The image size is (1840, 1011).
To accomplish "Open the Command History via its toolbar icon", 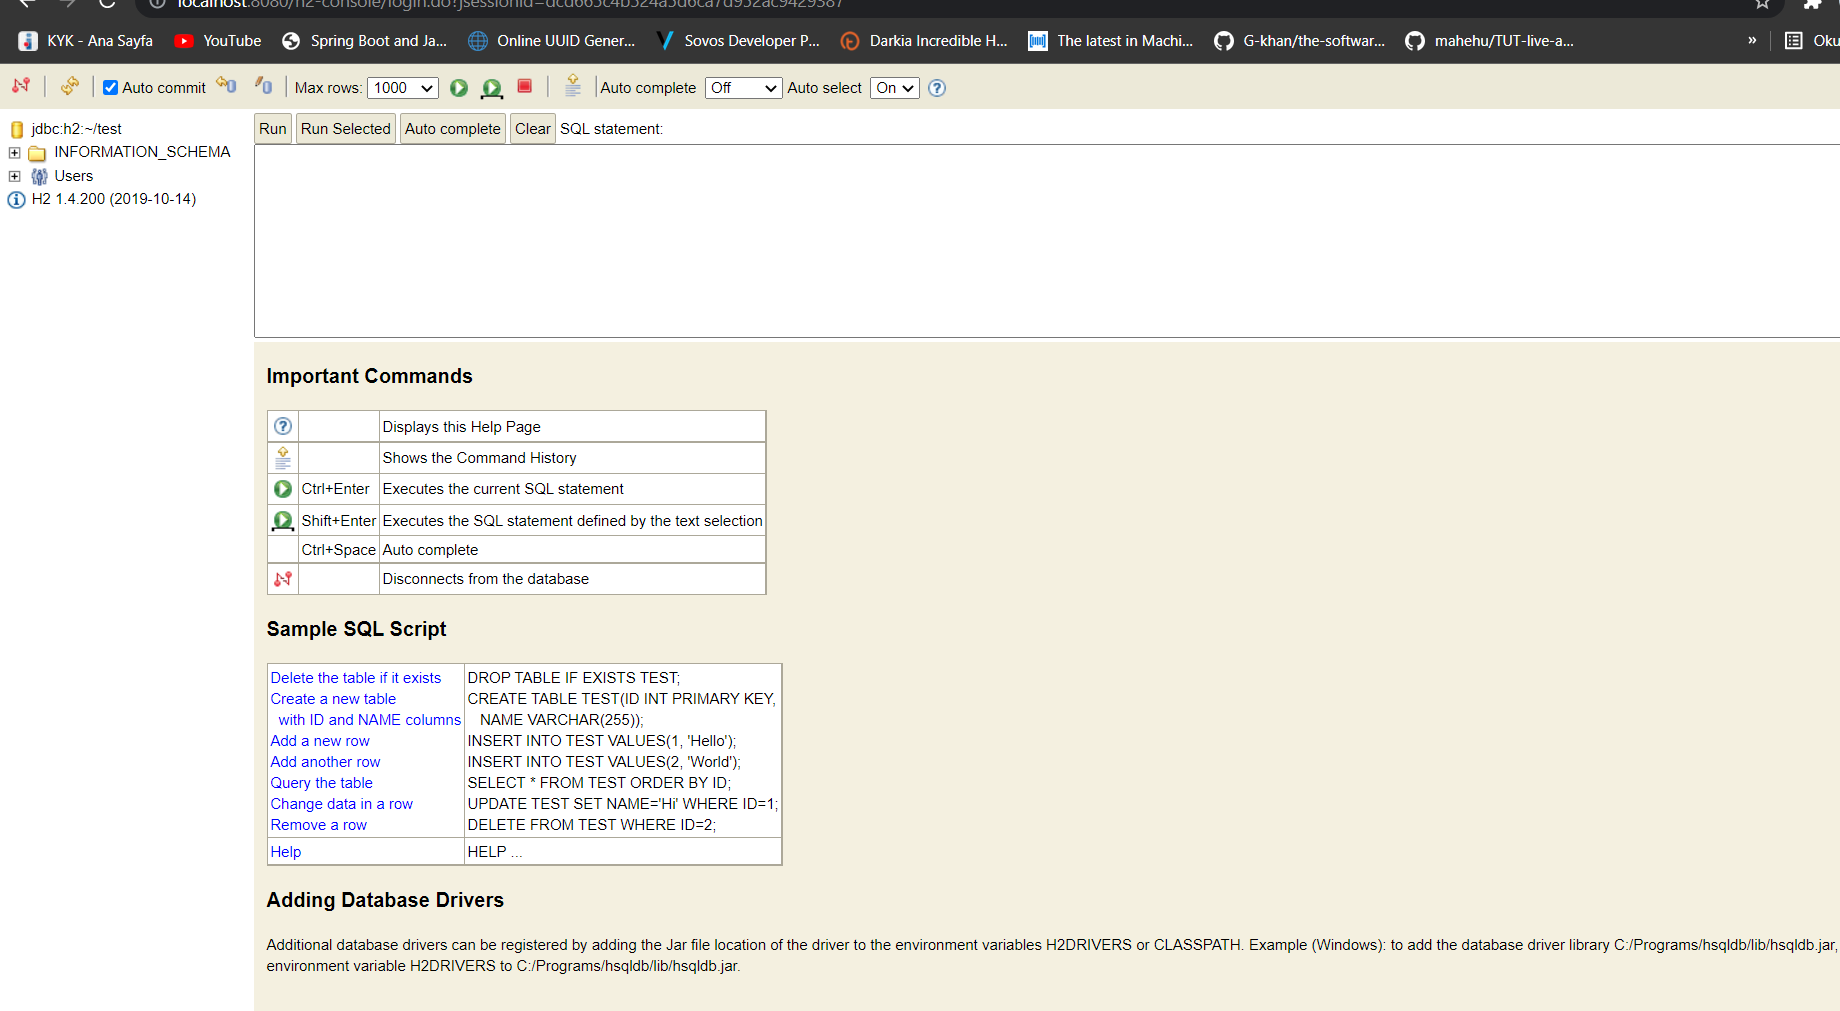I will tap(573, 87).
